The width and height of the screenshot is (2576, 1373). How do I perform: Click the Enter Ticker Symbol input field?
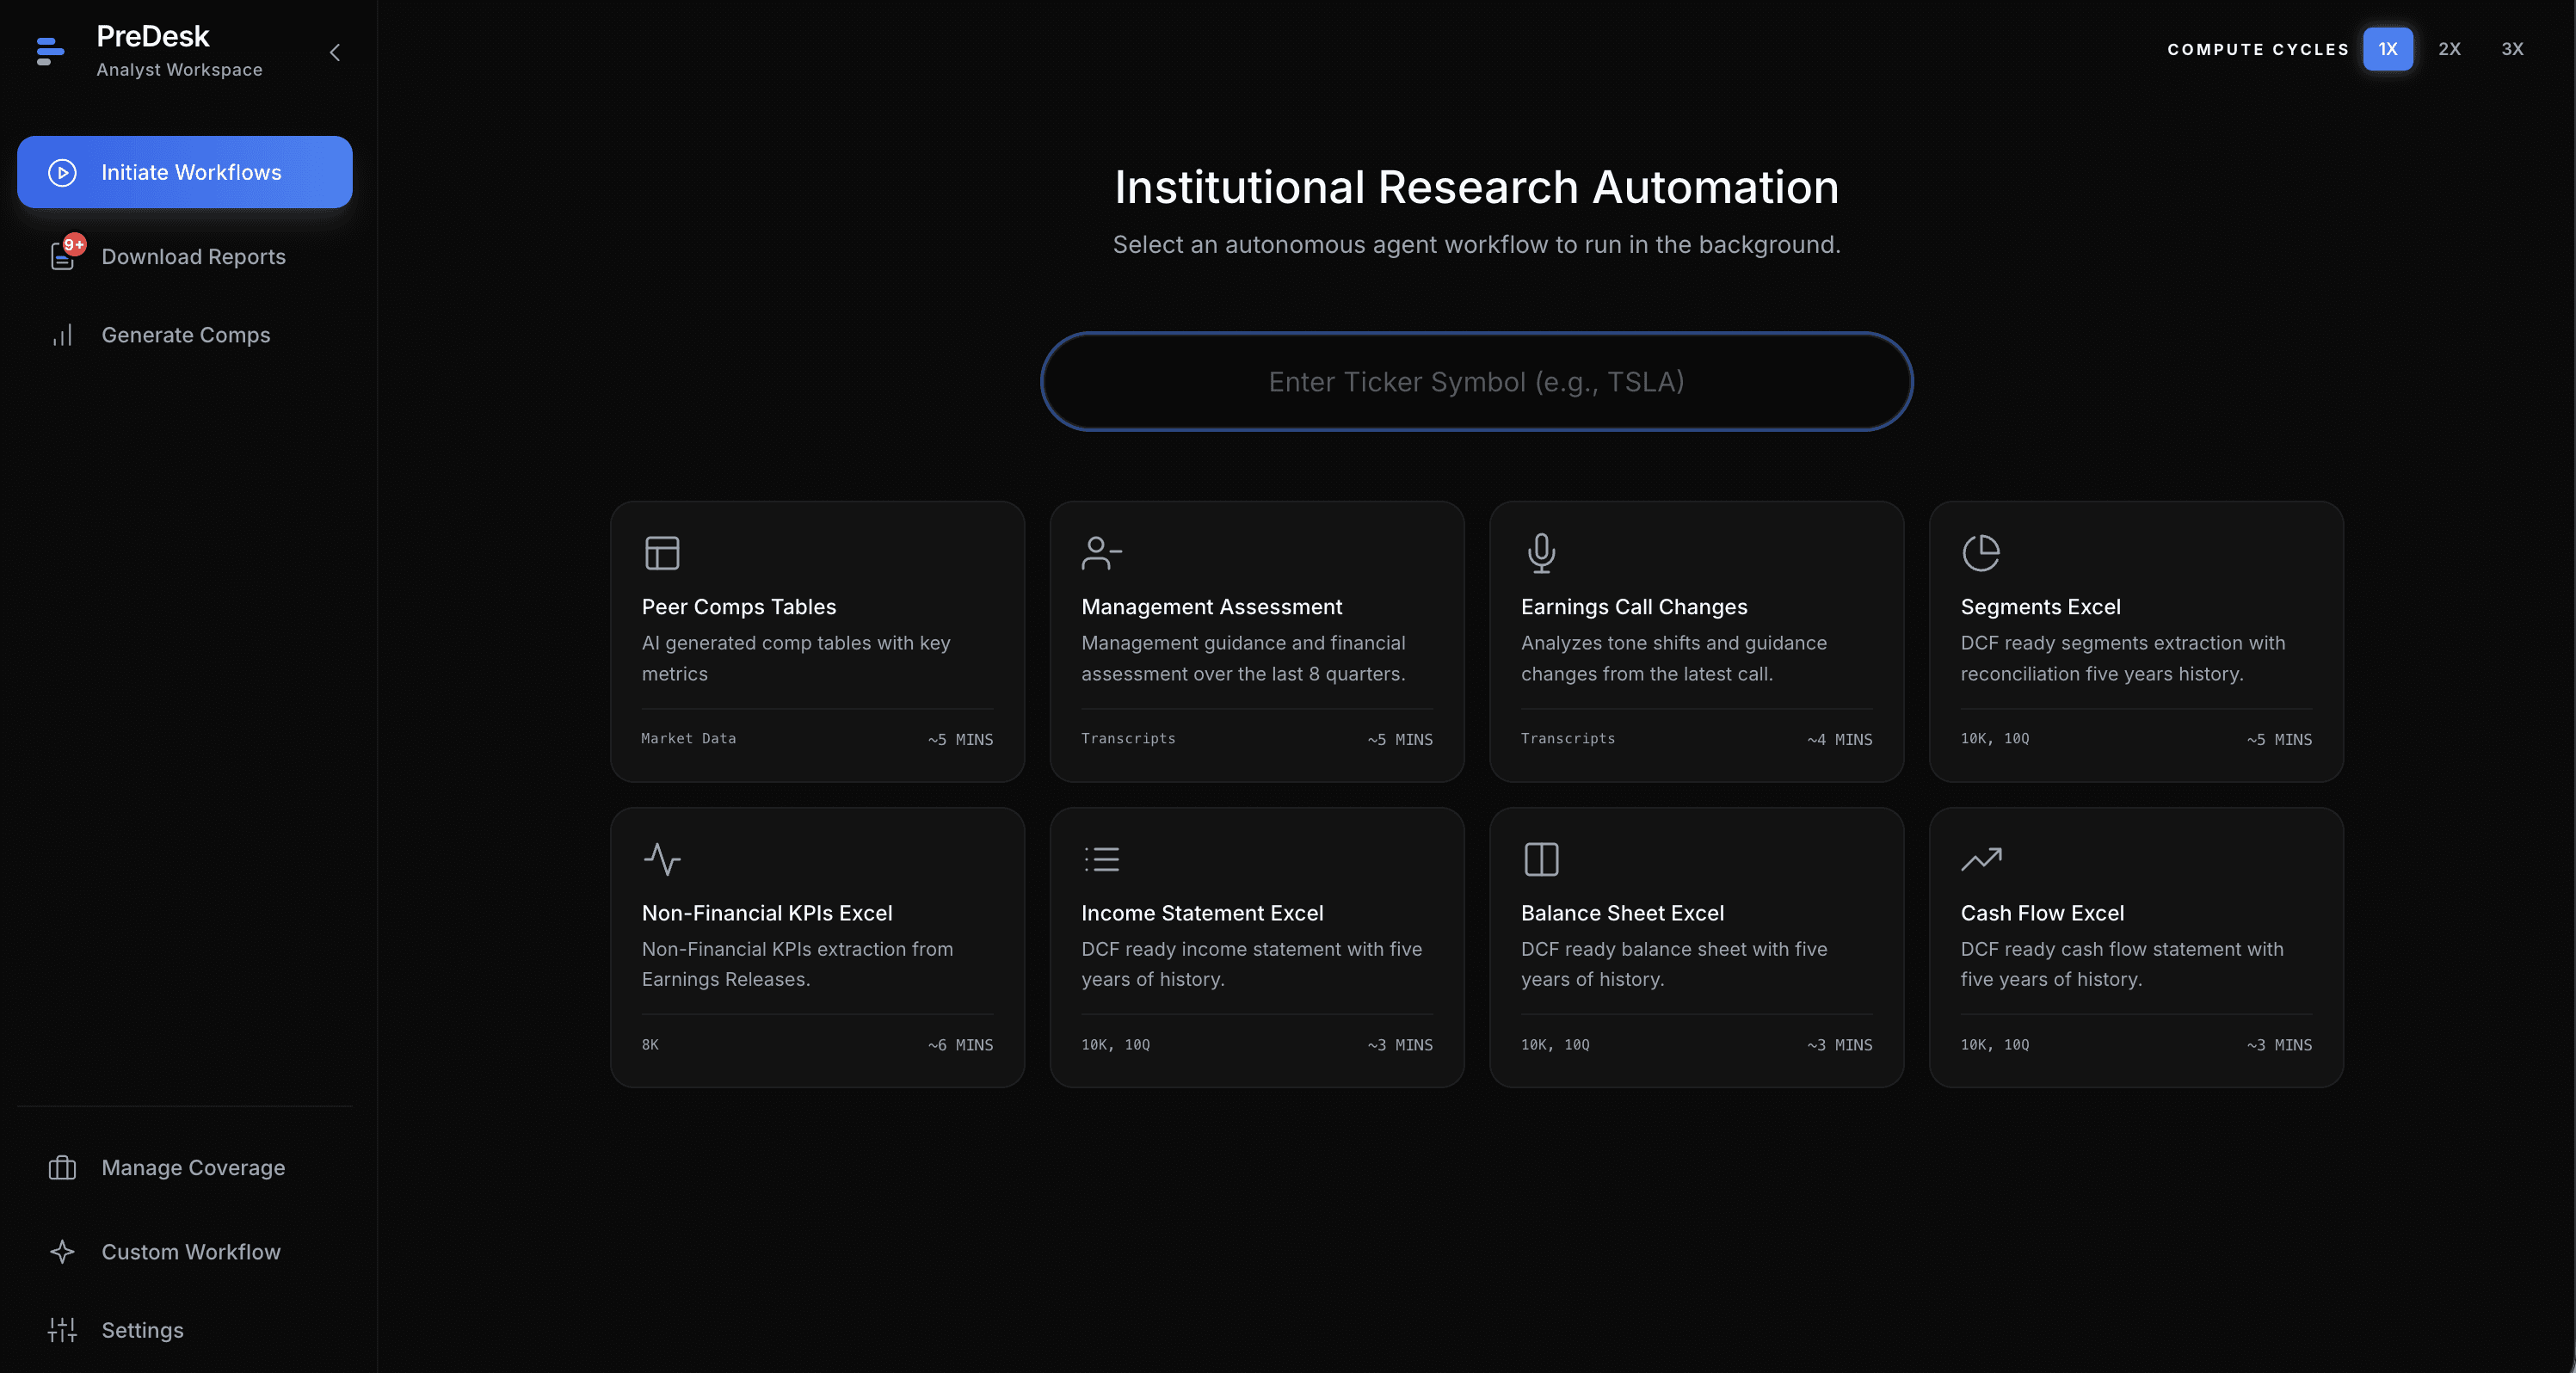(x=1476, y=382)
